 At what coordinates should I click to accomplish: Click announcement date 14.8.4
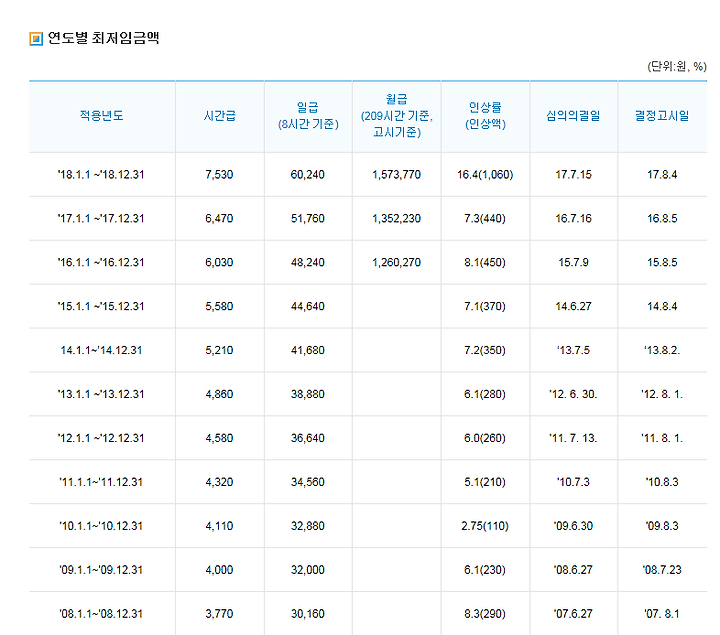click(x=662, y=307)
